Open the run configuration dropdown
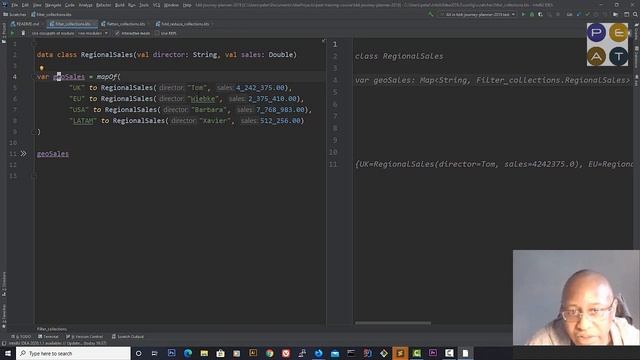The height and width of the screenshot is (360, 640). click(477, 14)
